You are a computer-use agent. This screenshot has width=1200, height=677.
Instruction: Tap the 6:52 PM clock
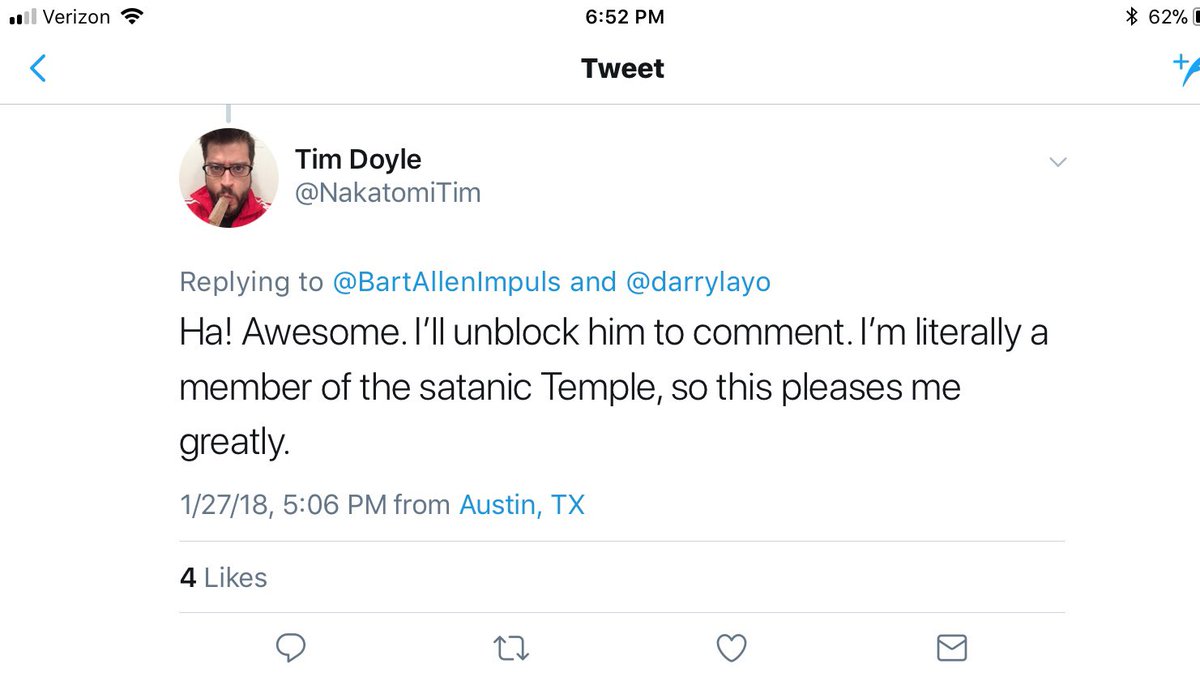pyautogui.click(x=624, y=16)
